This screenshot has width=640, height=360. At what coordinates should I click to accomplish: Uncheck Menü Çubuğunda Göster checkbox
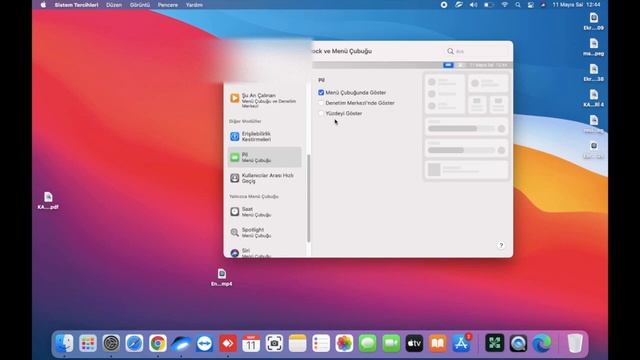pos(321,93)
